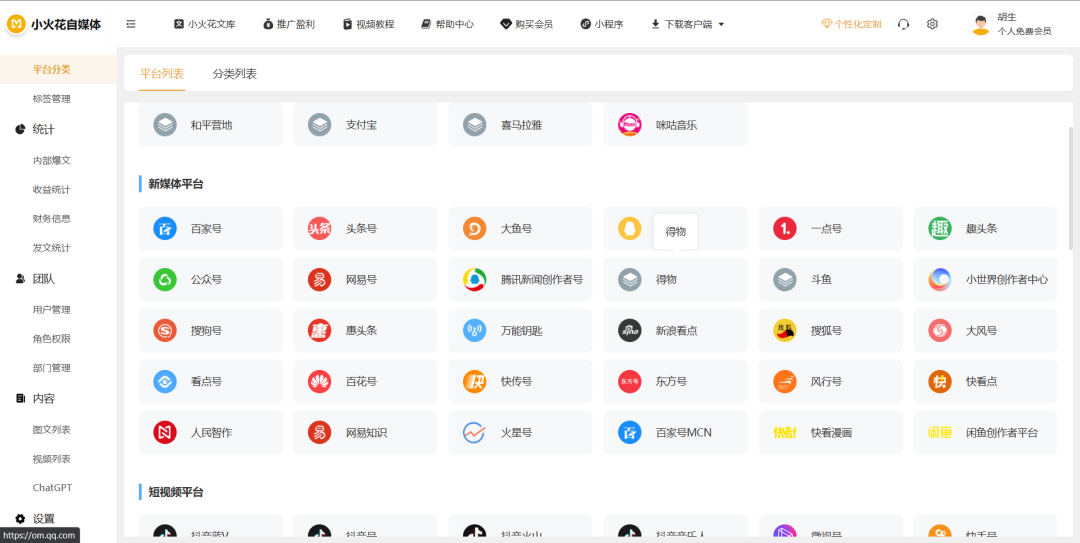Select the 喜马拉雅 platform card
Viewport: 1080px width, 543px height.
click(520, 125)
